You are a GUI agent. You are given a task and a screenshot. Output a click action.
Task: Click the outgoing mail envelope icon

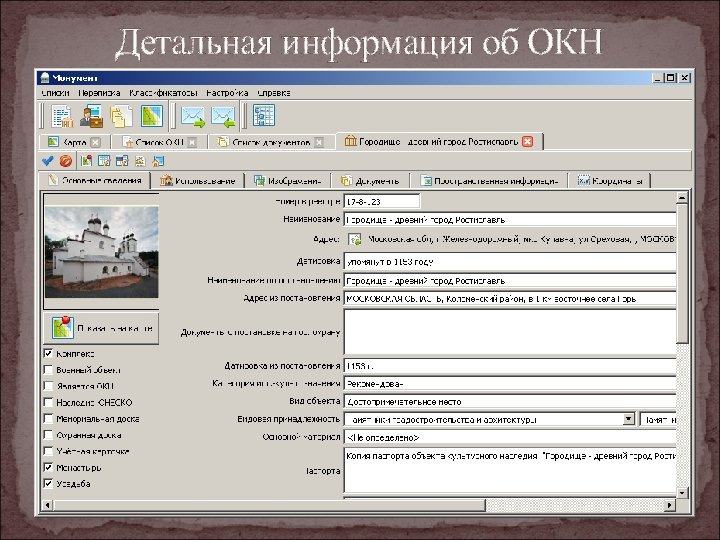(193, 116)
